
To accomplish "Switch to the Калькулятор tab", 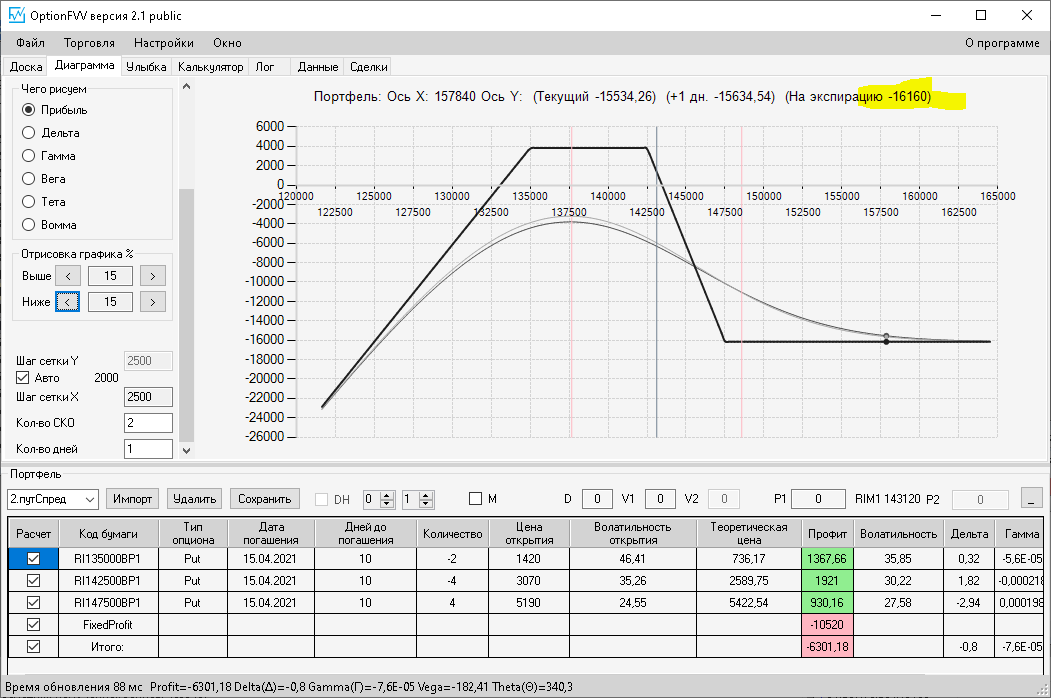I will (x=210, y=66).
